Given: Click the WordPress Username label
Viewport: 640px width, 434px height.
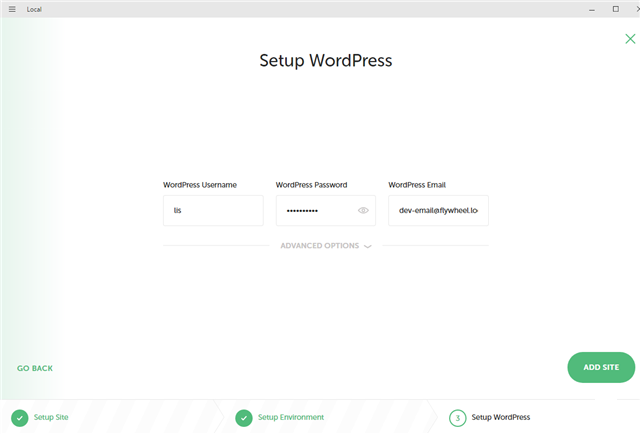Looking at the screenshot, I should click(x=200, y=185).
